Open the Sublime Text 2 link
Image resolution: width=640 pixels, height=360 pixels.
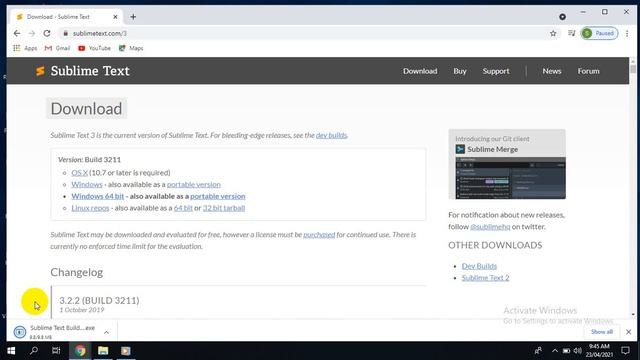click(485, 278)
